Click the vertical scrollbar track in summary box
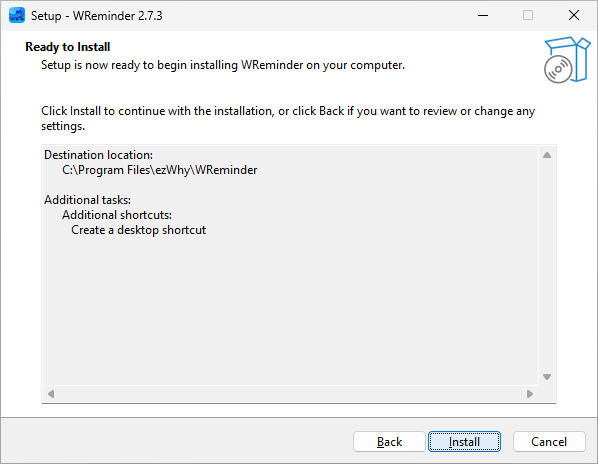598x464 pixels. pyautogui.click(x=547, y=266)
